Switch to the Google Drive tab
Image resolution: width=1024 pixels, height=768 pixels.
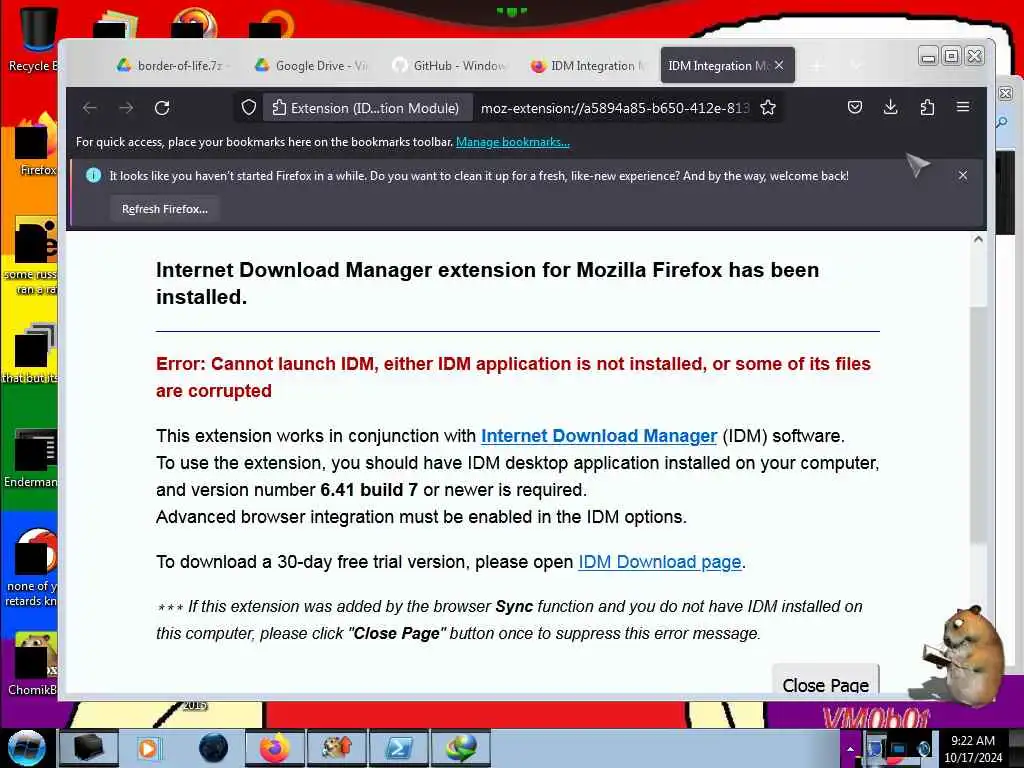click(x=312, y=65)
